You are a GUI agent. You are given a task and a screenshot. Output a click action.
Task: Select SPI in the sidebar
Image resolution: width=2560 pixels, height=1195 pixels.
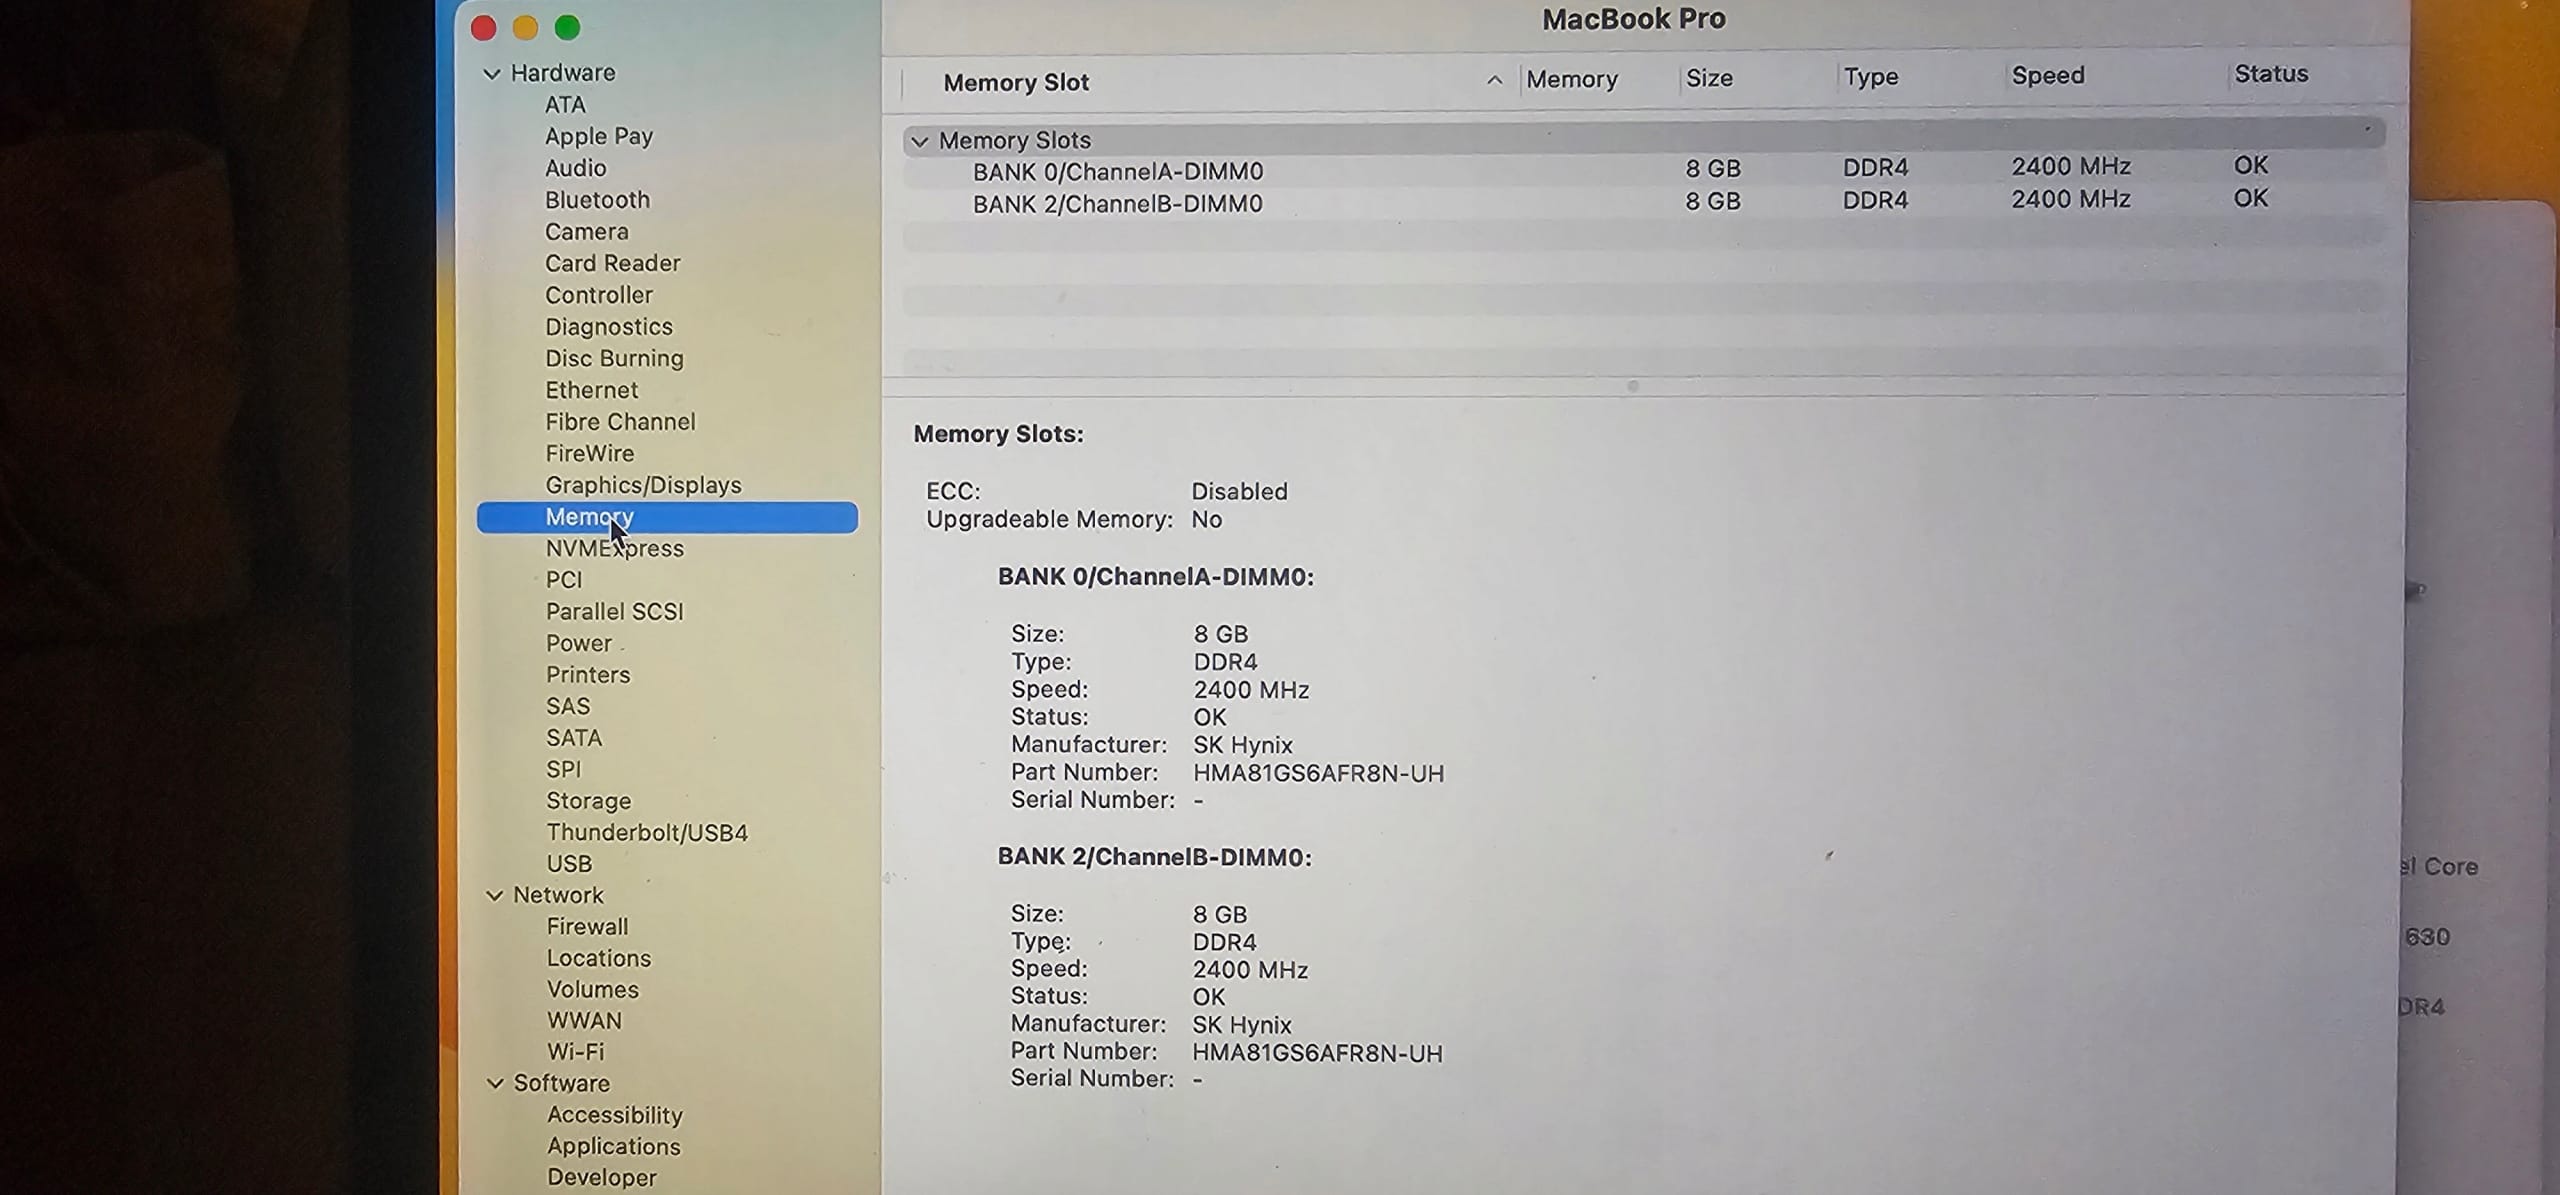pos(563,770)
